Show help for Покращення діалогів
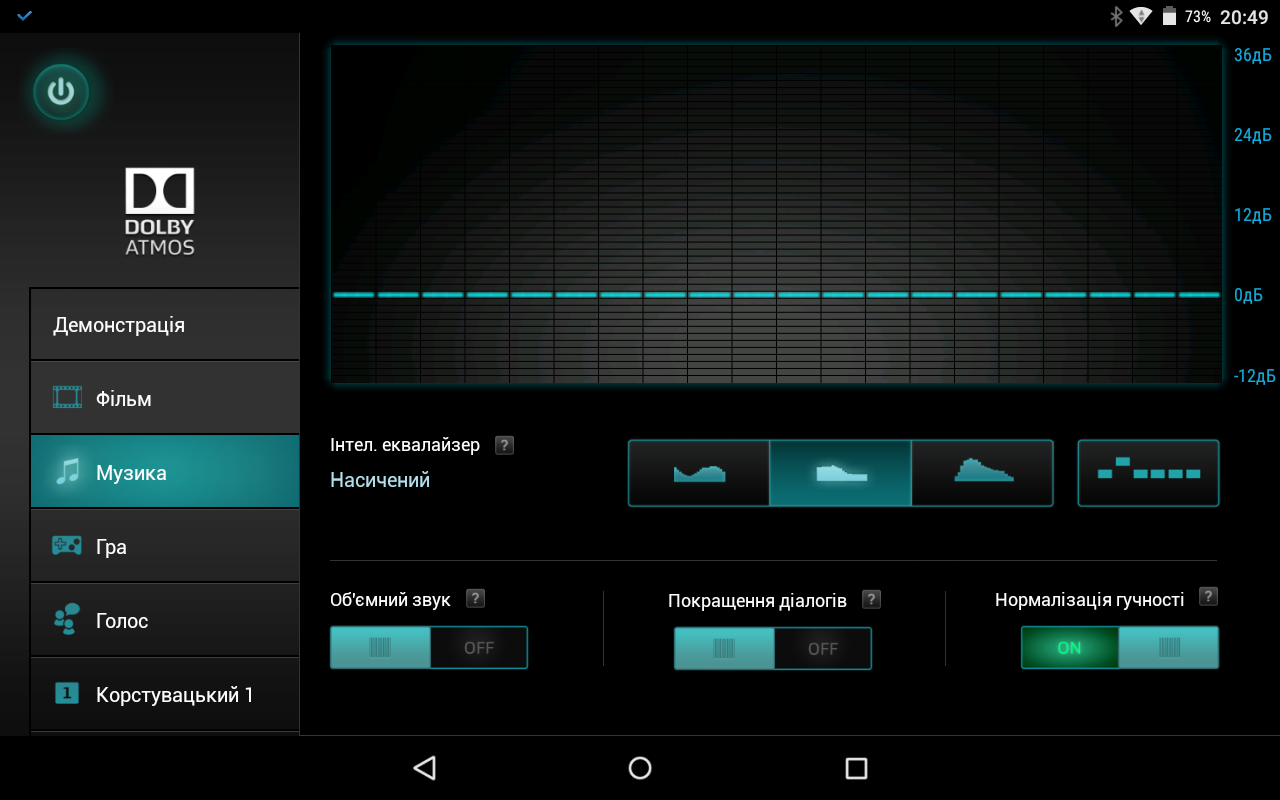 [x=872, y=599]
